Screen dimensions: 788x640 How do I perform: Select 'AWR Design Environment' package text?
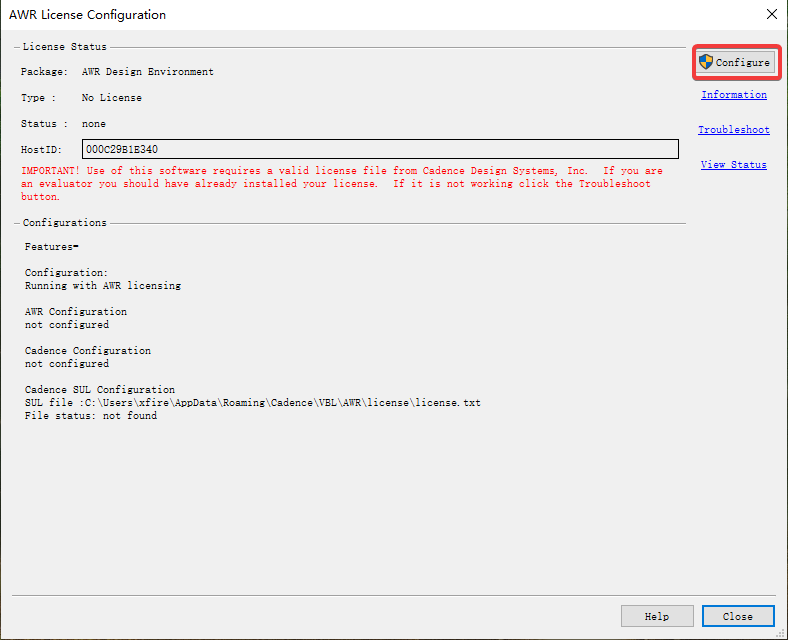click(148, 72)
